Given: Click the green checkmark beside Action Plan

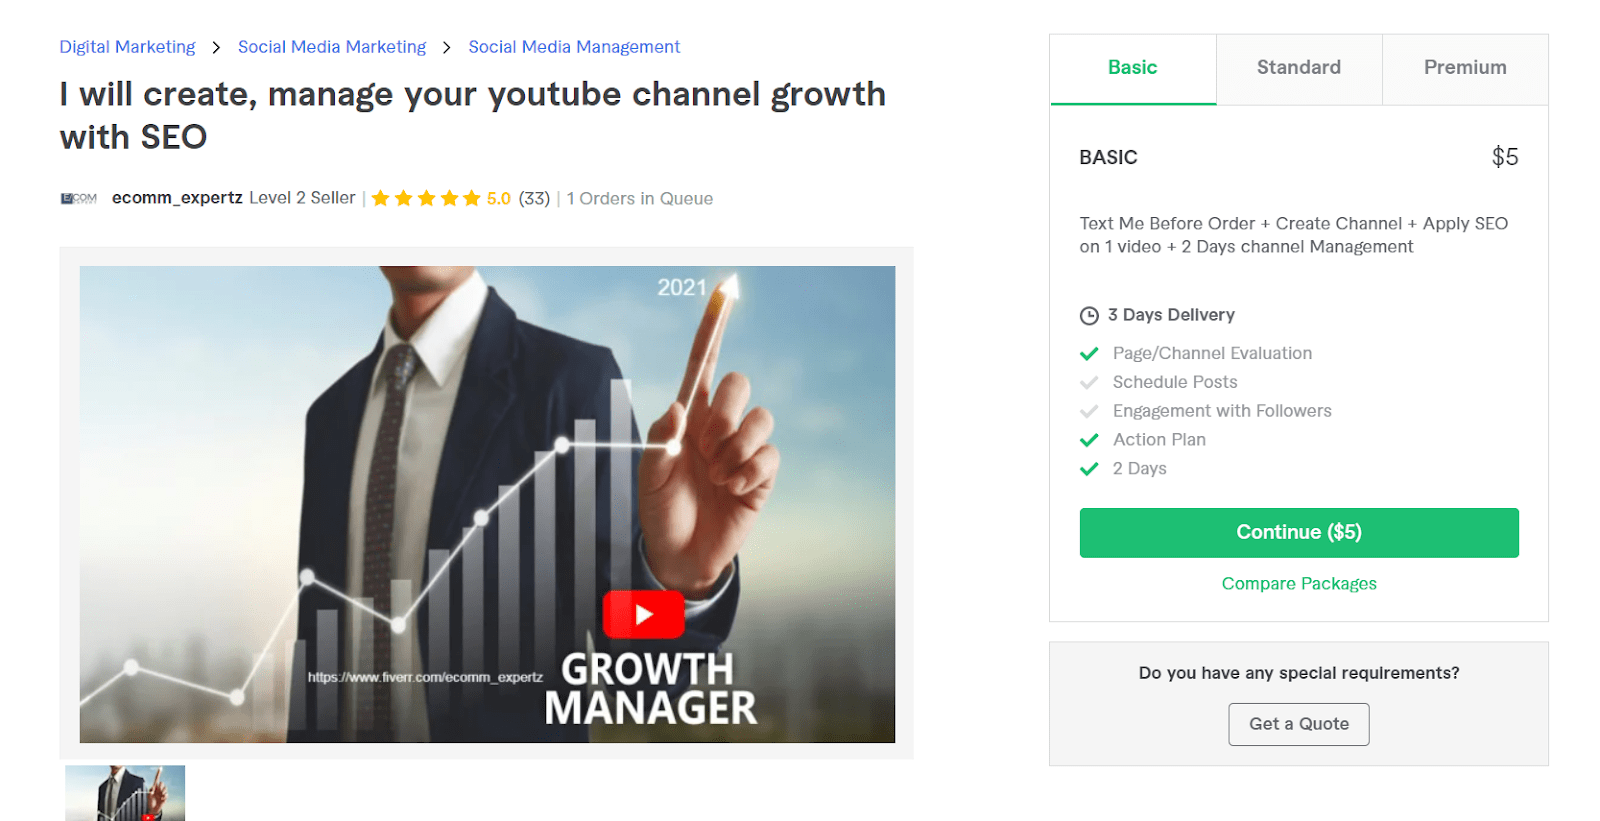Looking at the screenshot, I should click(x=1089, y=440).
